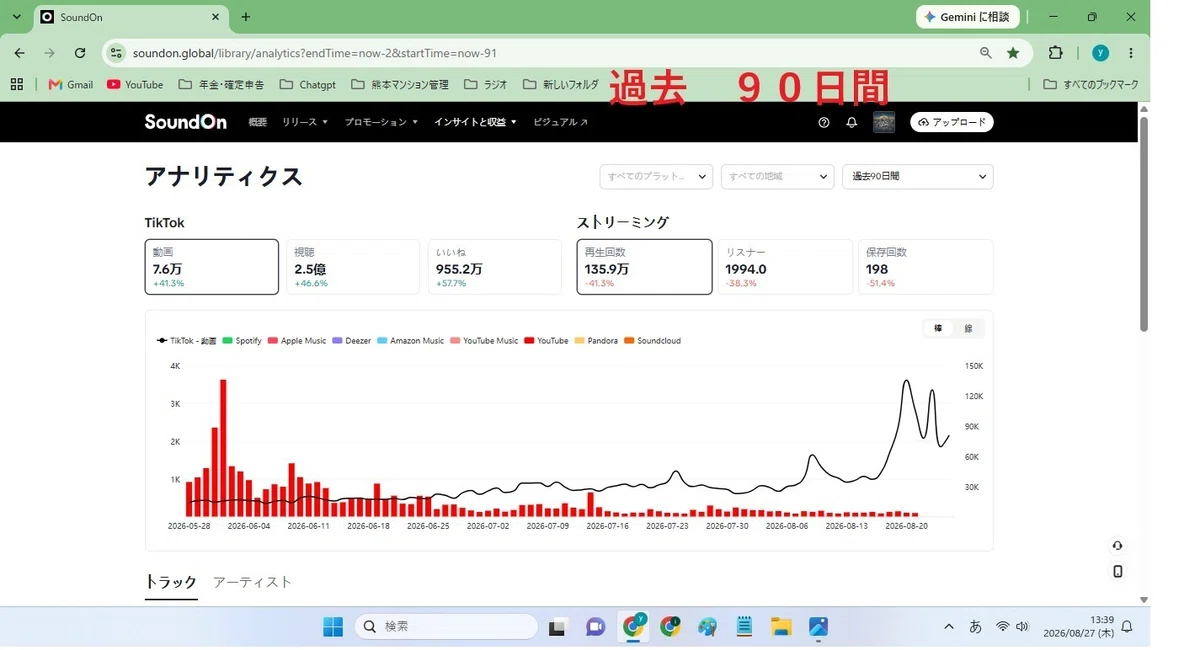The width and height of the screenshot is (1200, 650).
Task: Open the 概要 overview menu item
Action: [x=257, y=122]
